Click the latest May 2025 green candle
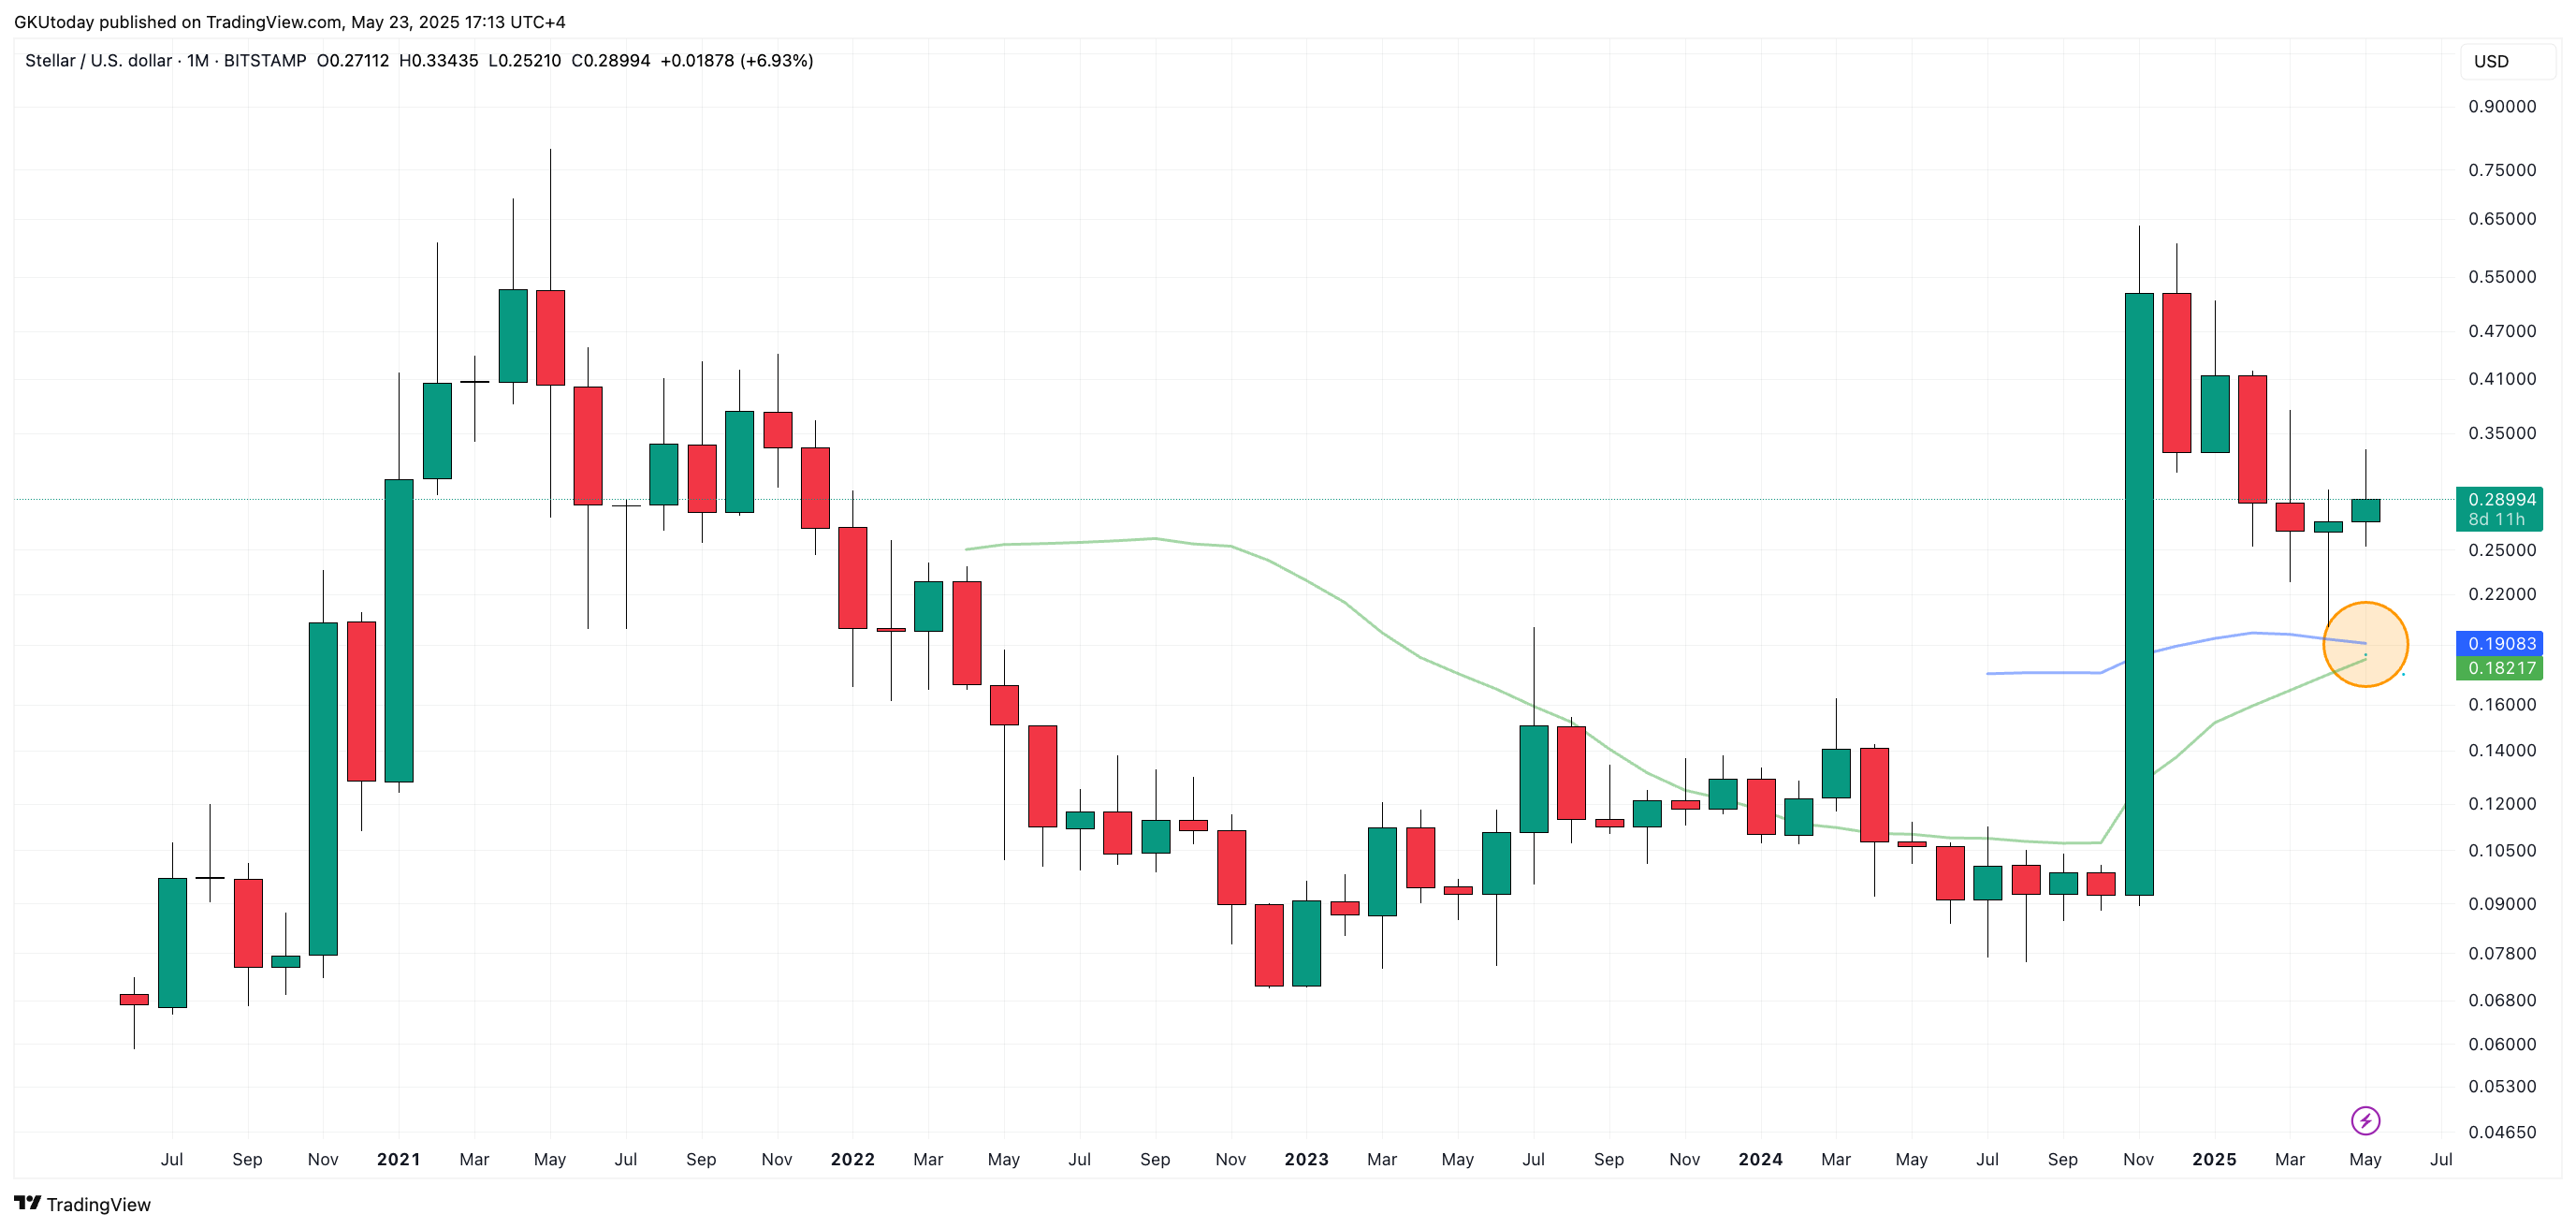 click(x=2365, y=510)
